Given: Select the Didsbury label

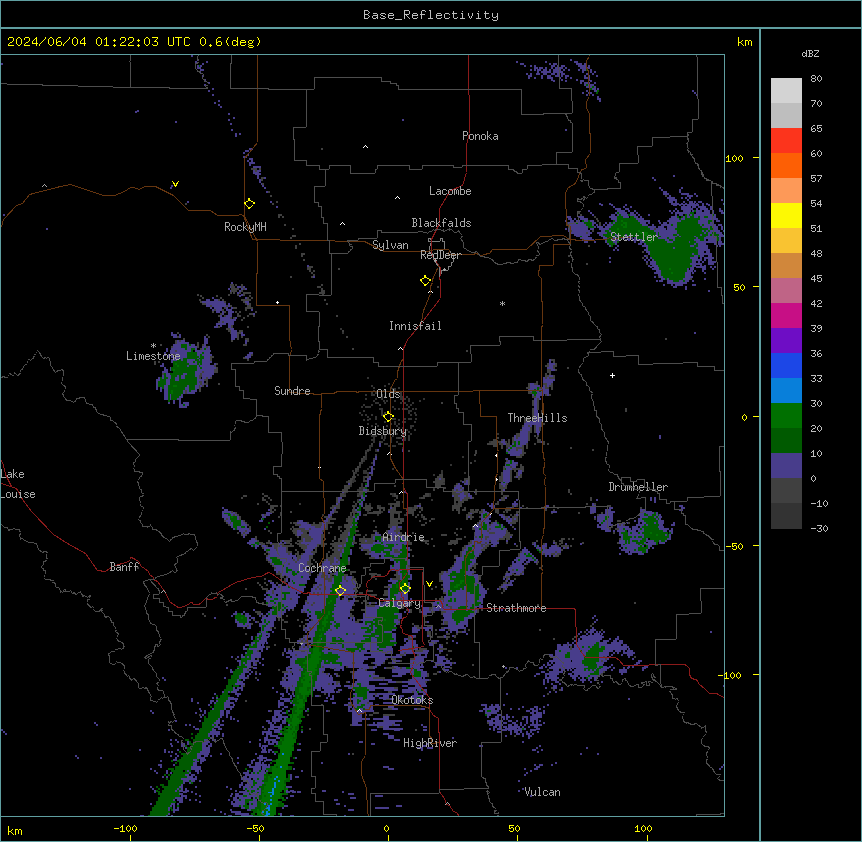Looking at the screenshot, I should click(383, 431).
